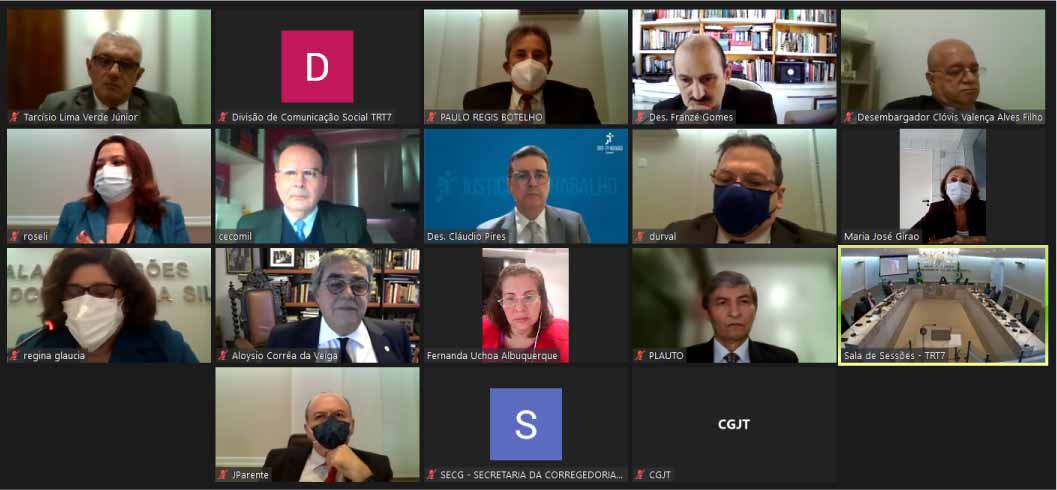
Task: Select Maria José Girao video tile
Action: [943, 186]
